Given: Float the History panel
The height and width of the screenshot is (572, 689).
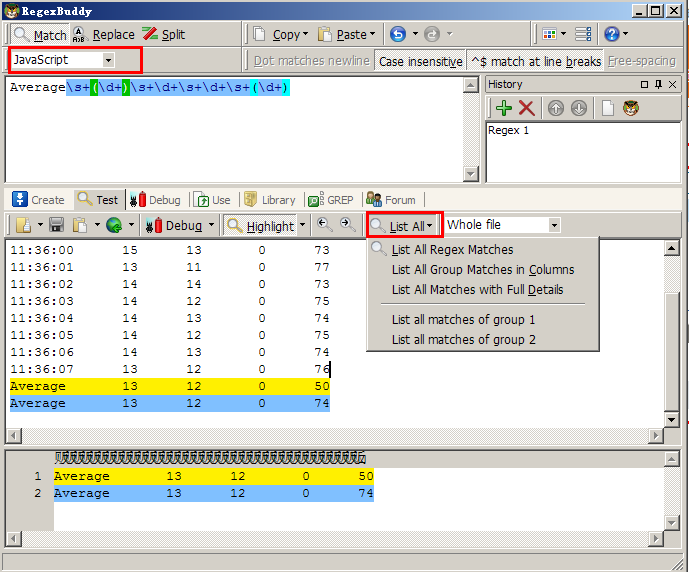Looking at the screenshot, I should click(644, 84).
